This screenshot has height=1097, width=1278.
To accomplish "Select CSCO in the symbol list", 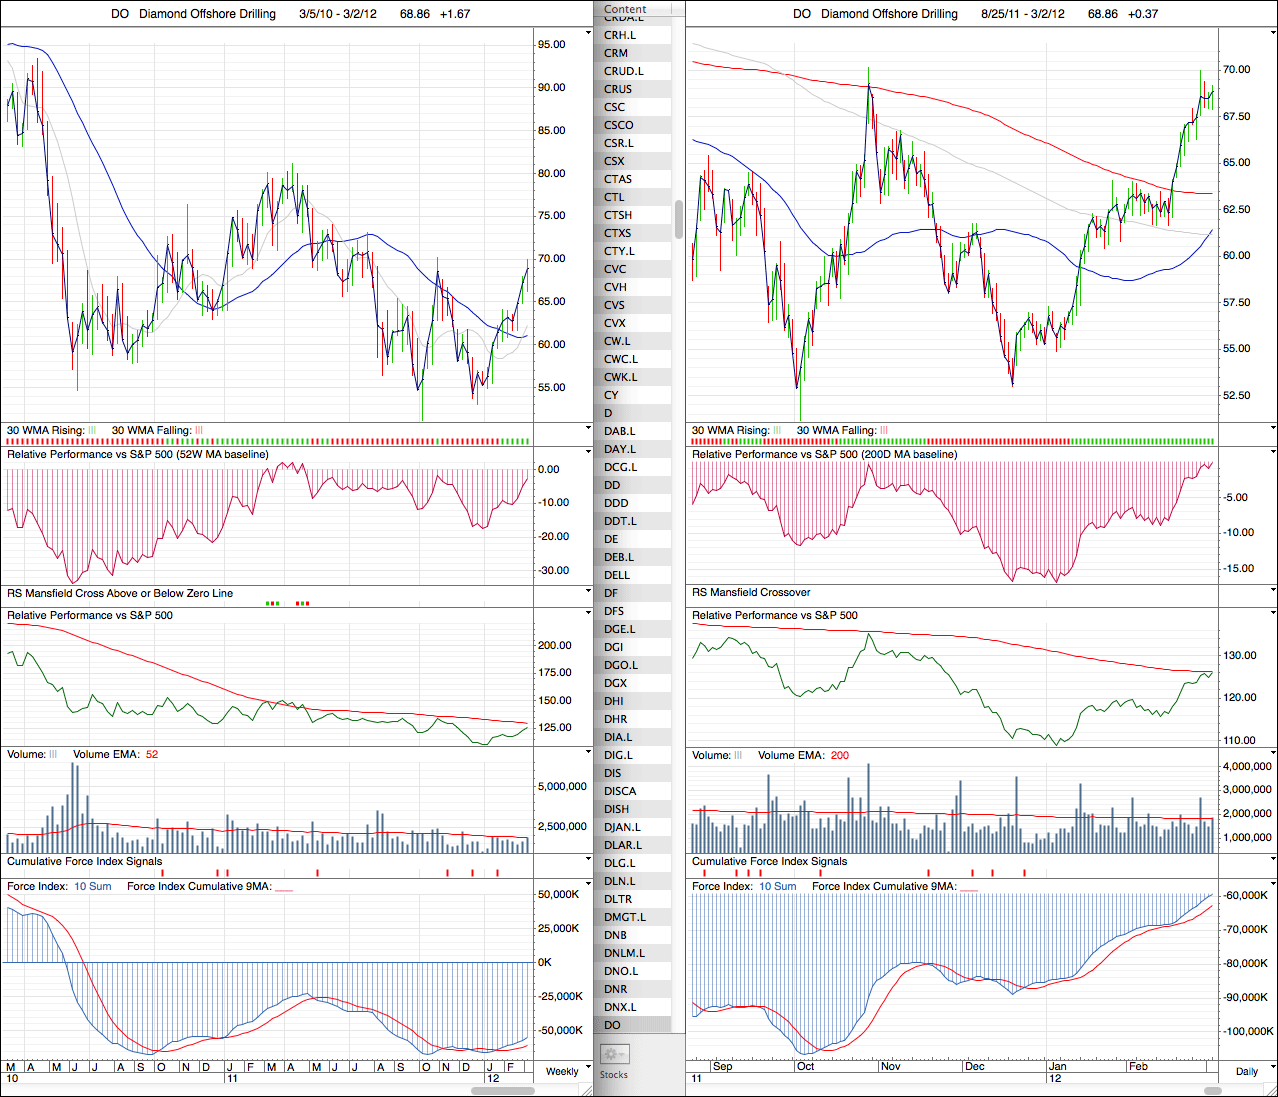I will (619, 125).
